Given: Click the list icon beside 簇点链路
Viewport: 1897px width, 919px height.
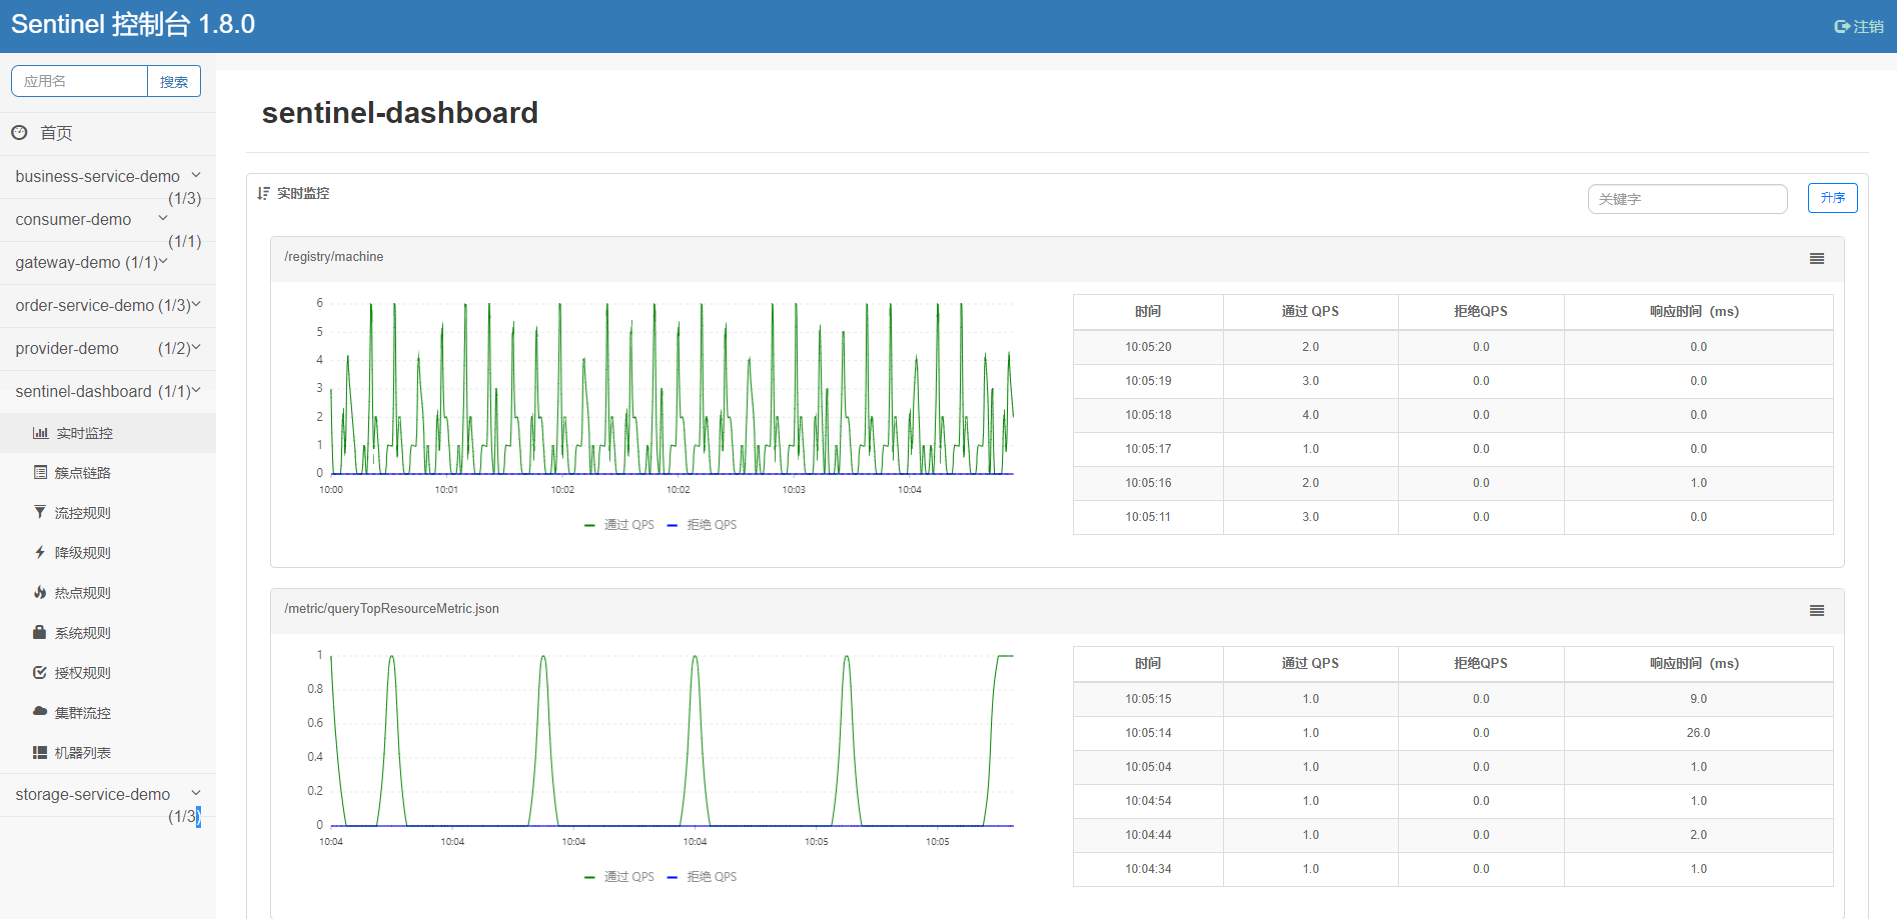Looking at the screenshot, I should point(40,472).
